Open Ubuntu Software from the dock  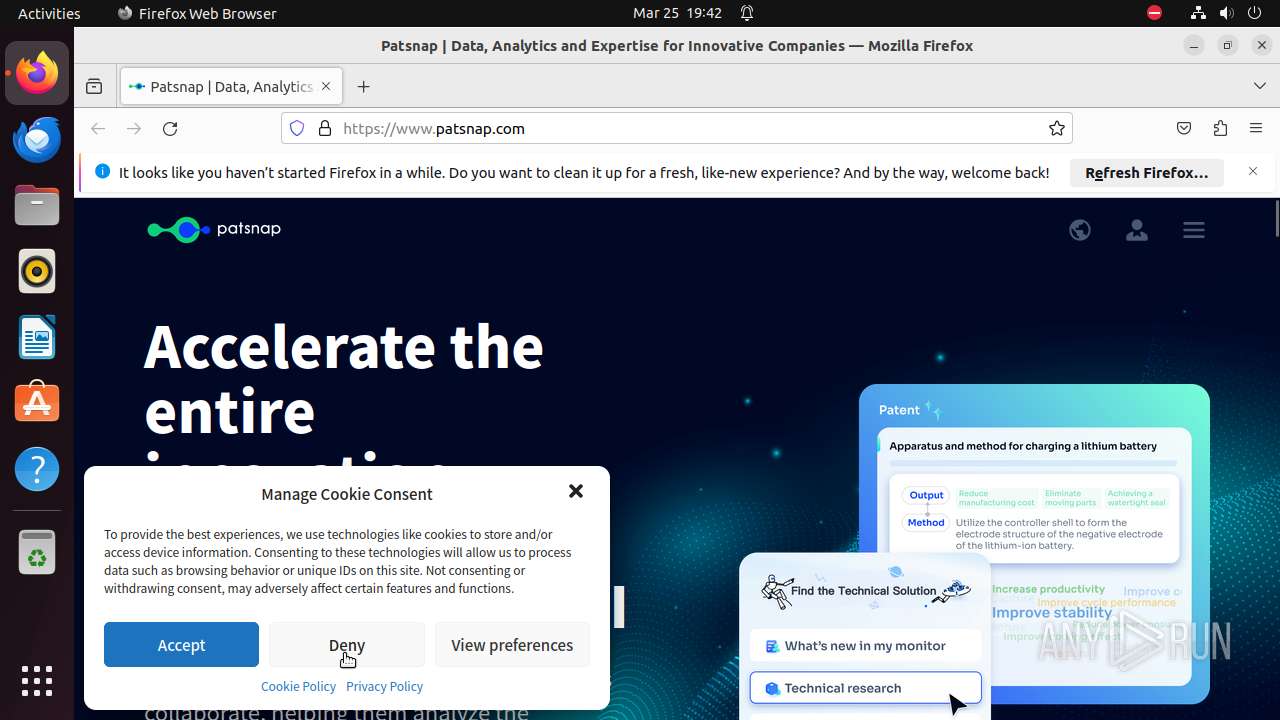pos(37,403)
